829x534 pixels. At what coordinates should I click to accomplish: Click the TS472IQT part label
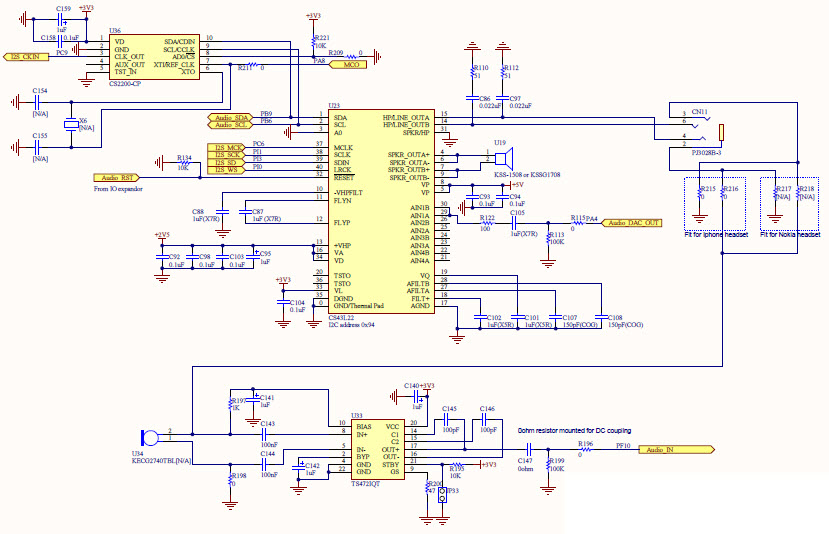coord(366,483)
